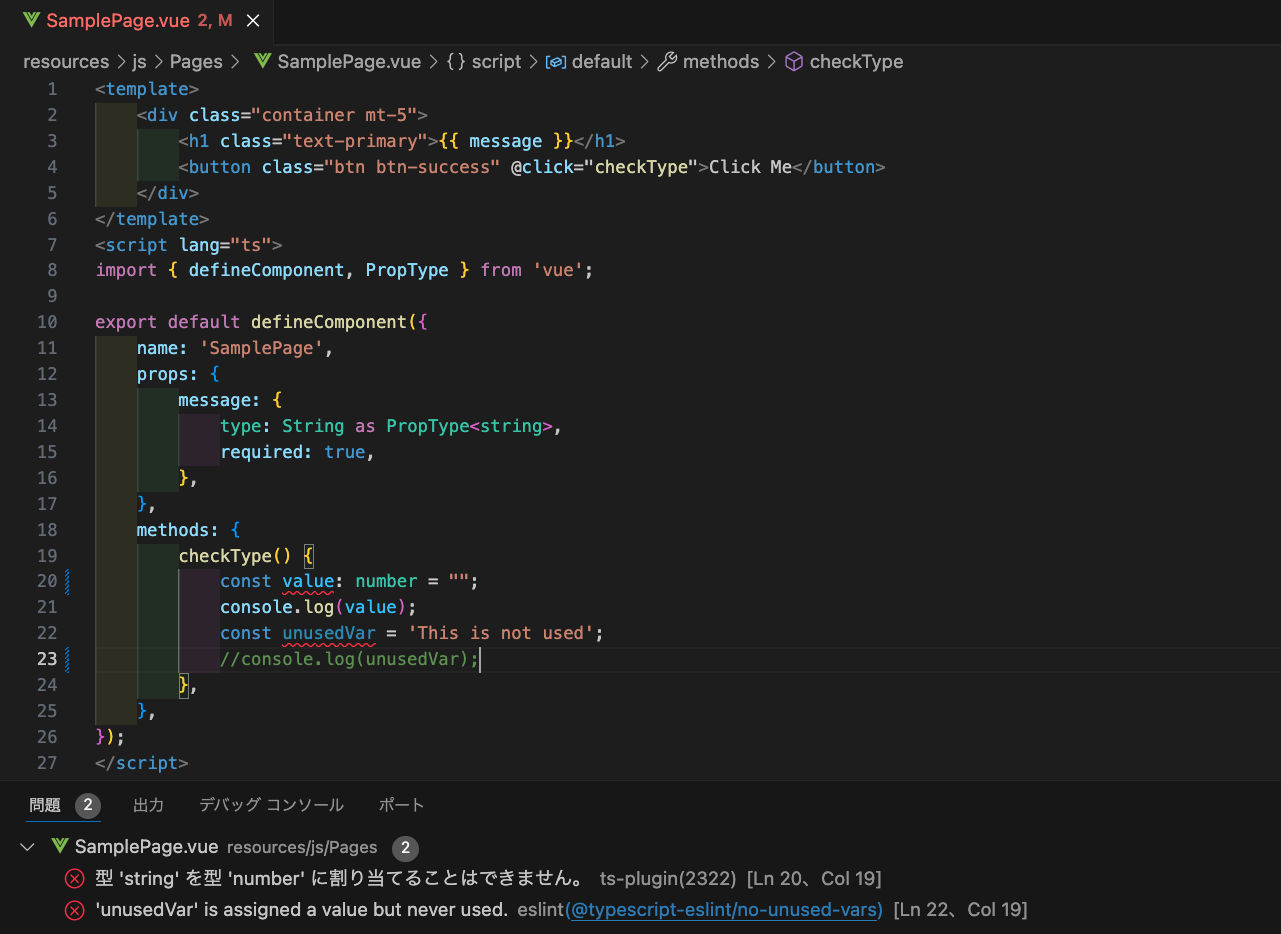Click the 'SamplePage' name string on line 11

261,348
